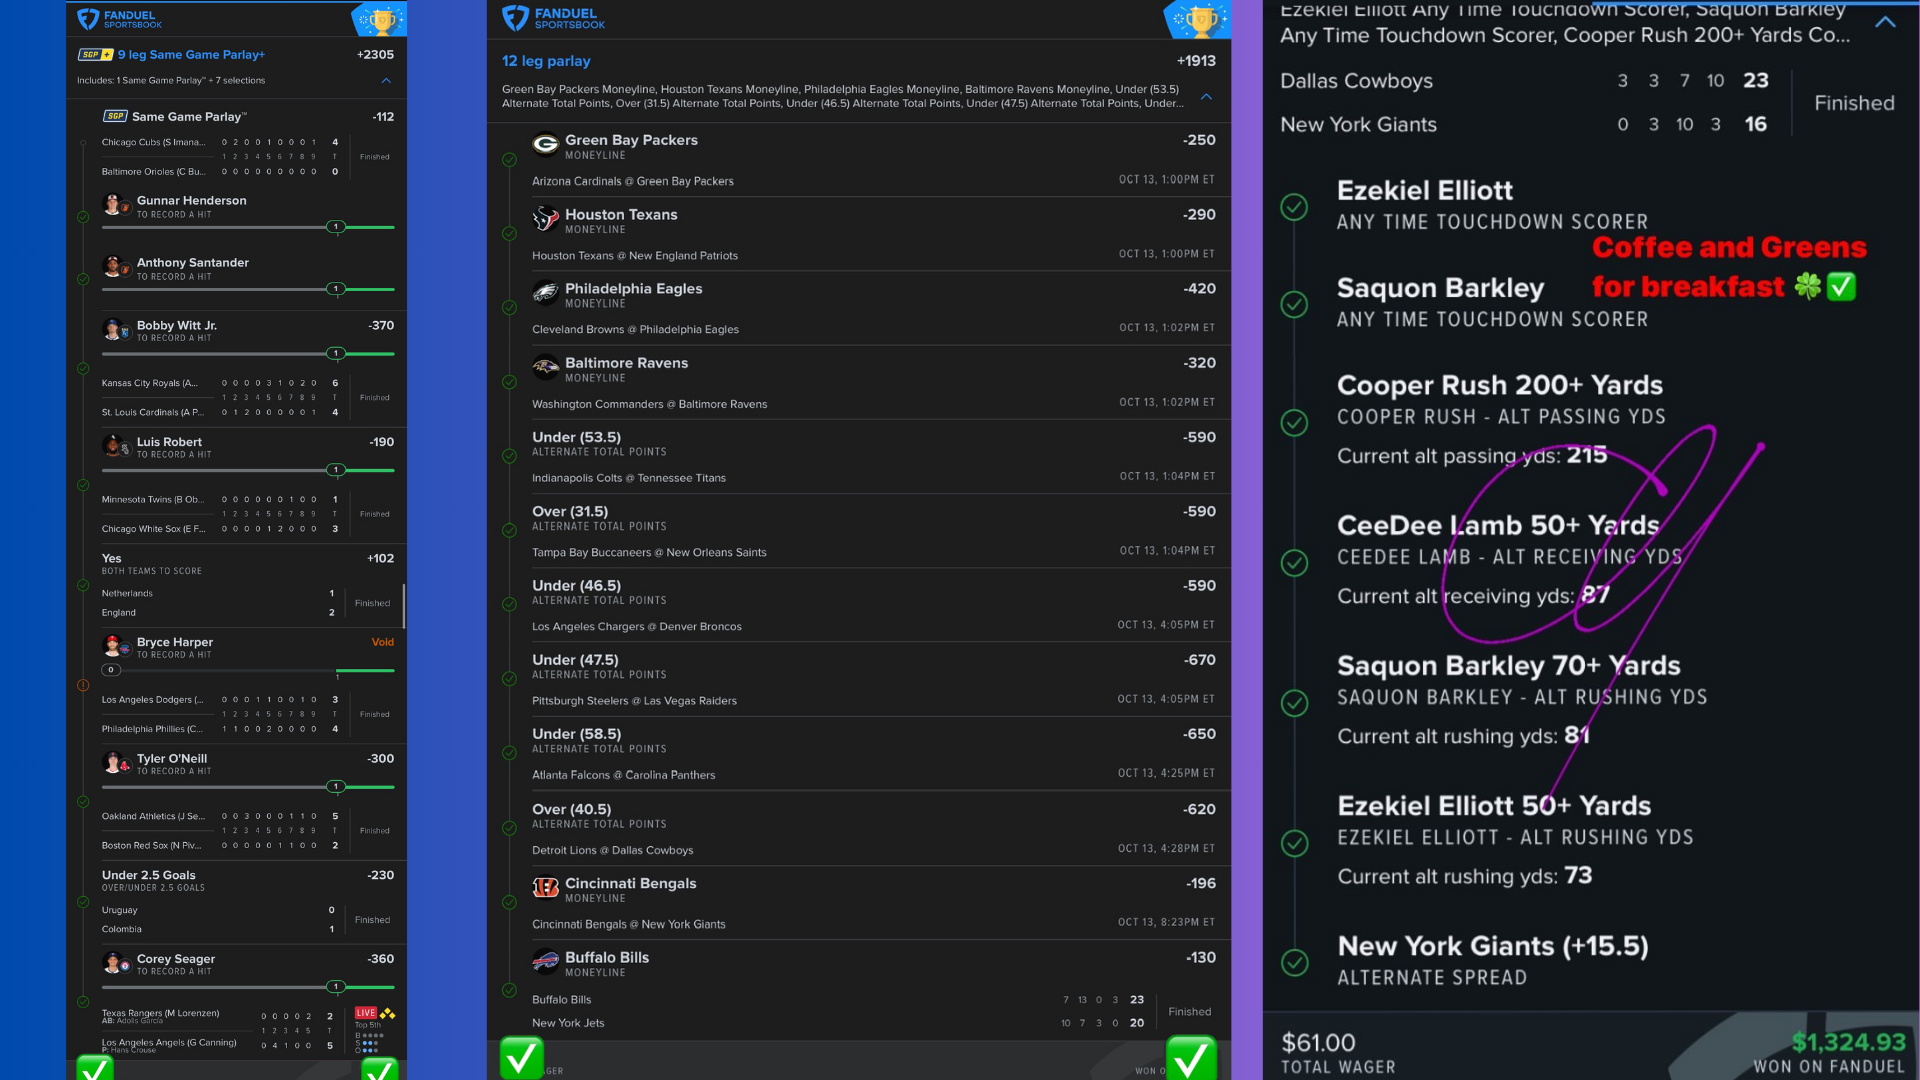Click Buffalo Bills vs New York Jets scoreboard
Viewport: 1920px width, 1080px height.
click(x=873, y=1011)
